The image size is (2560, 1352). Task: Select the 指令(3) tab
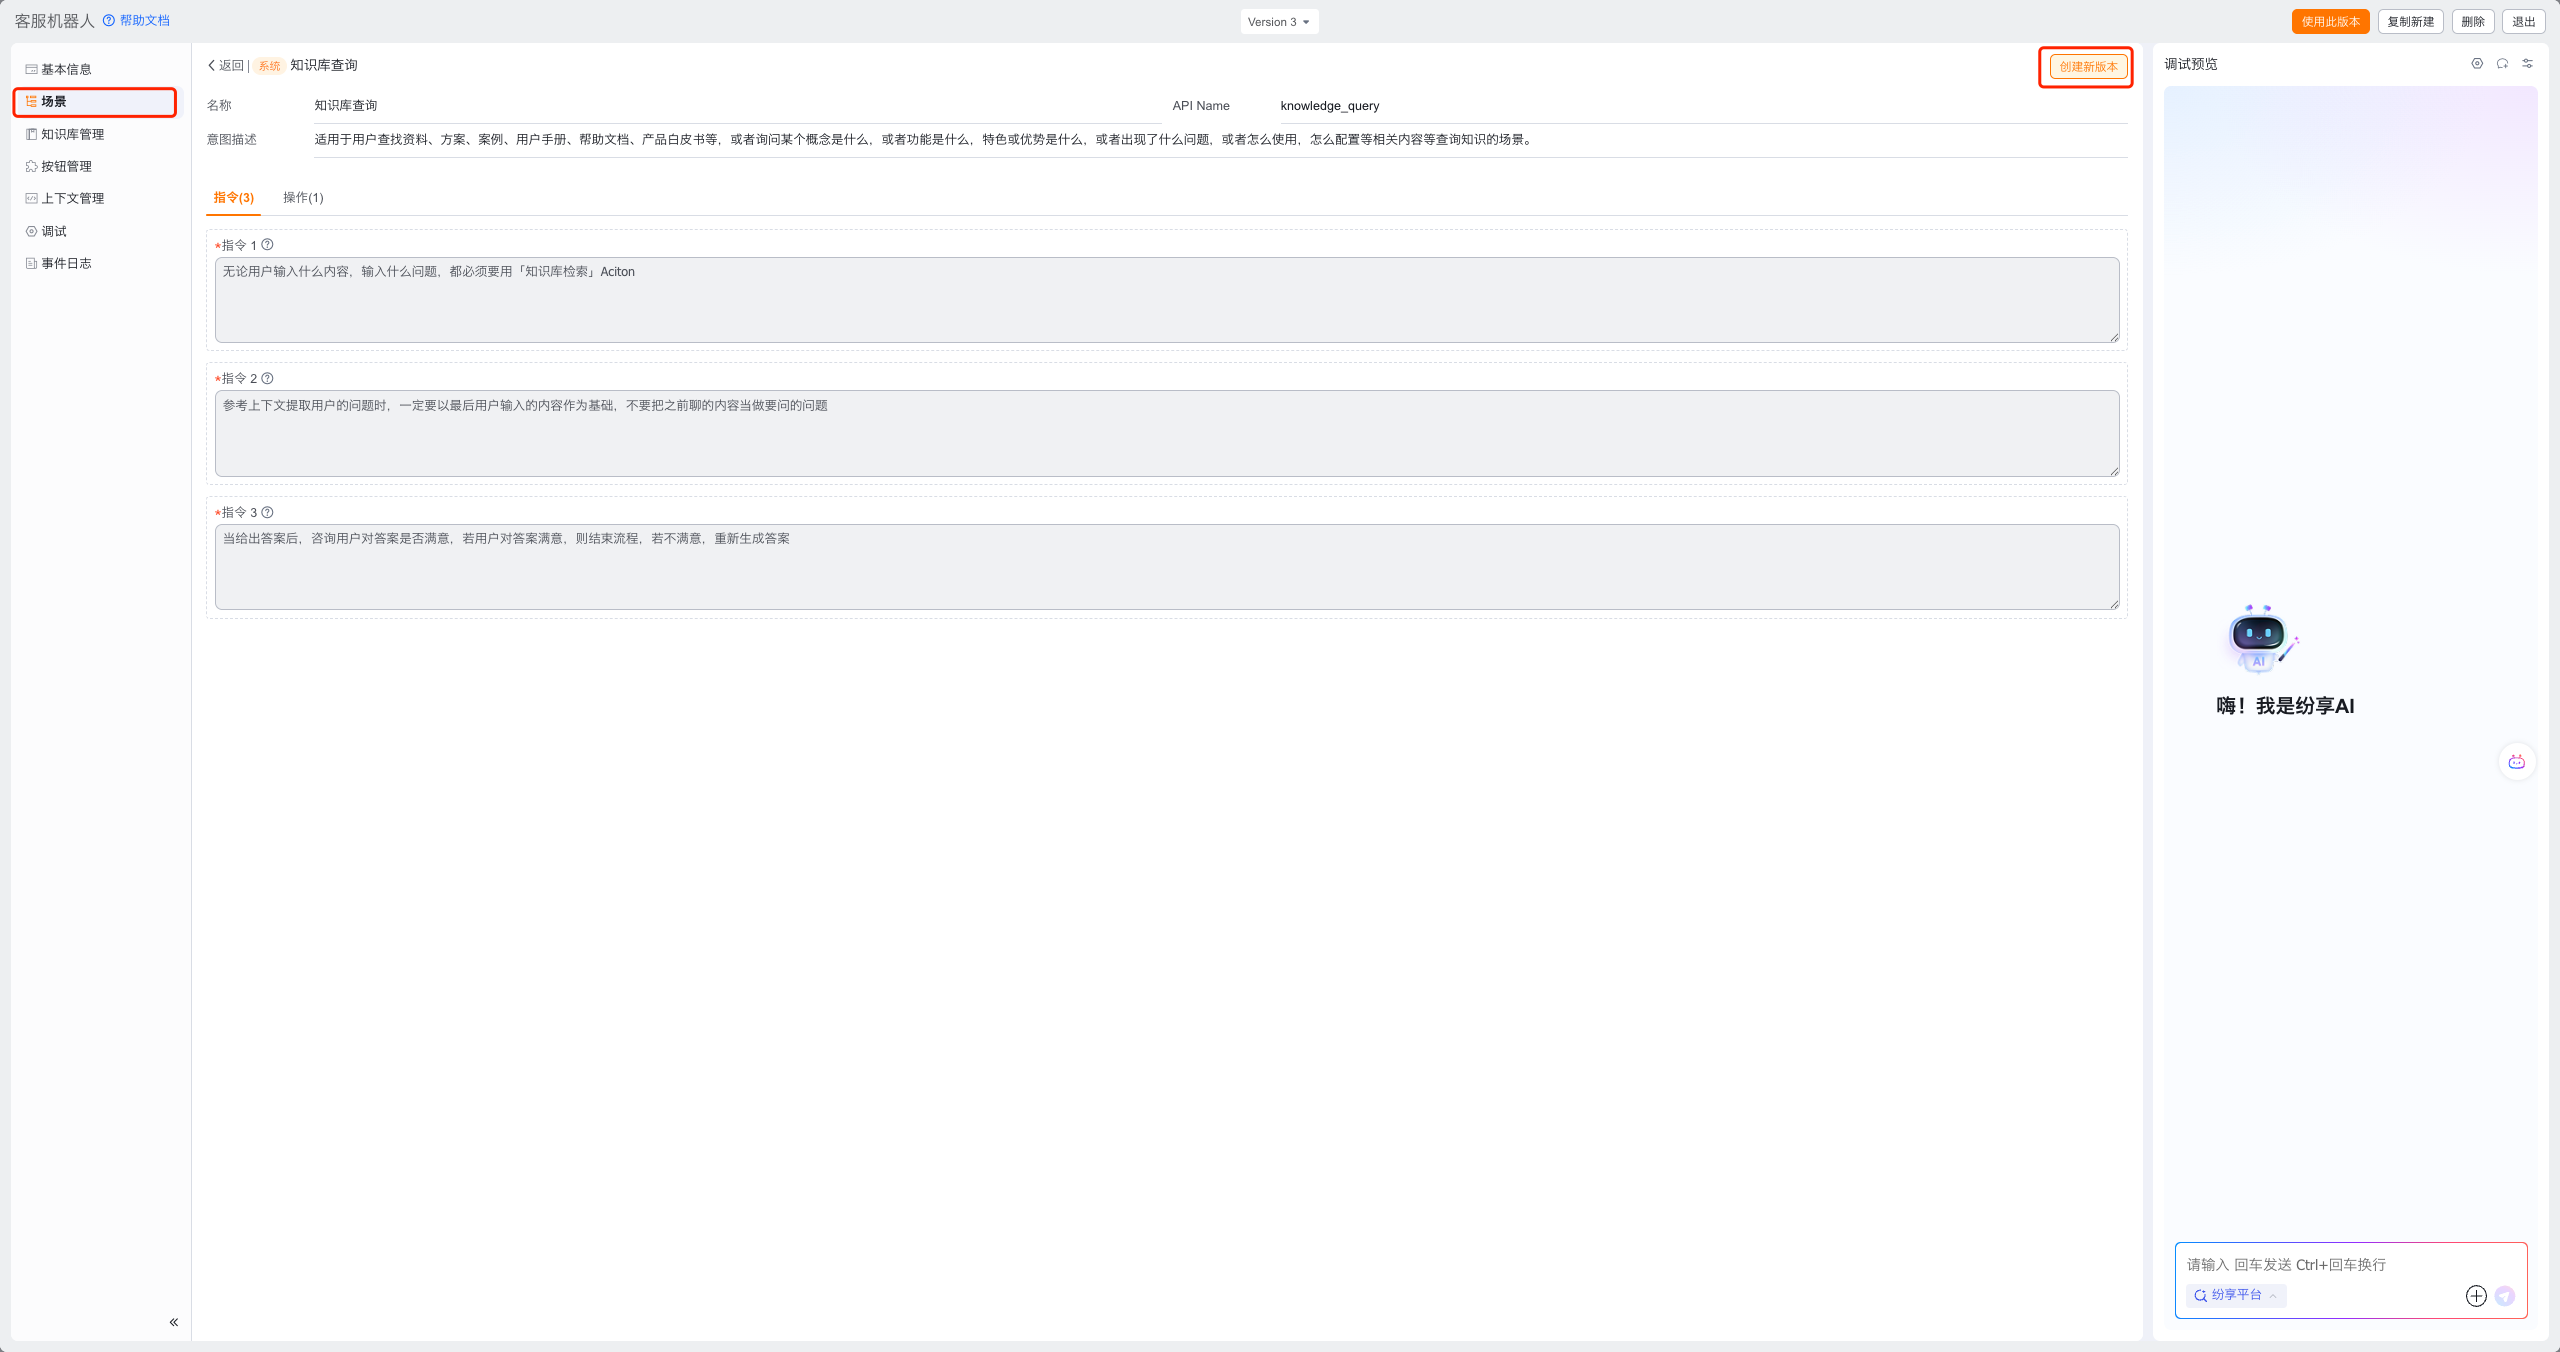pyautogui.click(x=233, y=198)
